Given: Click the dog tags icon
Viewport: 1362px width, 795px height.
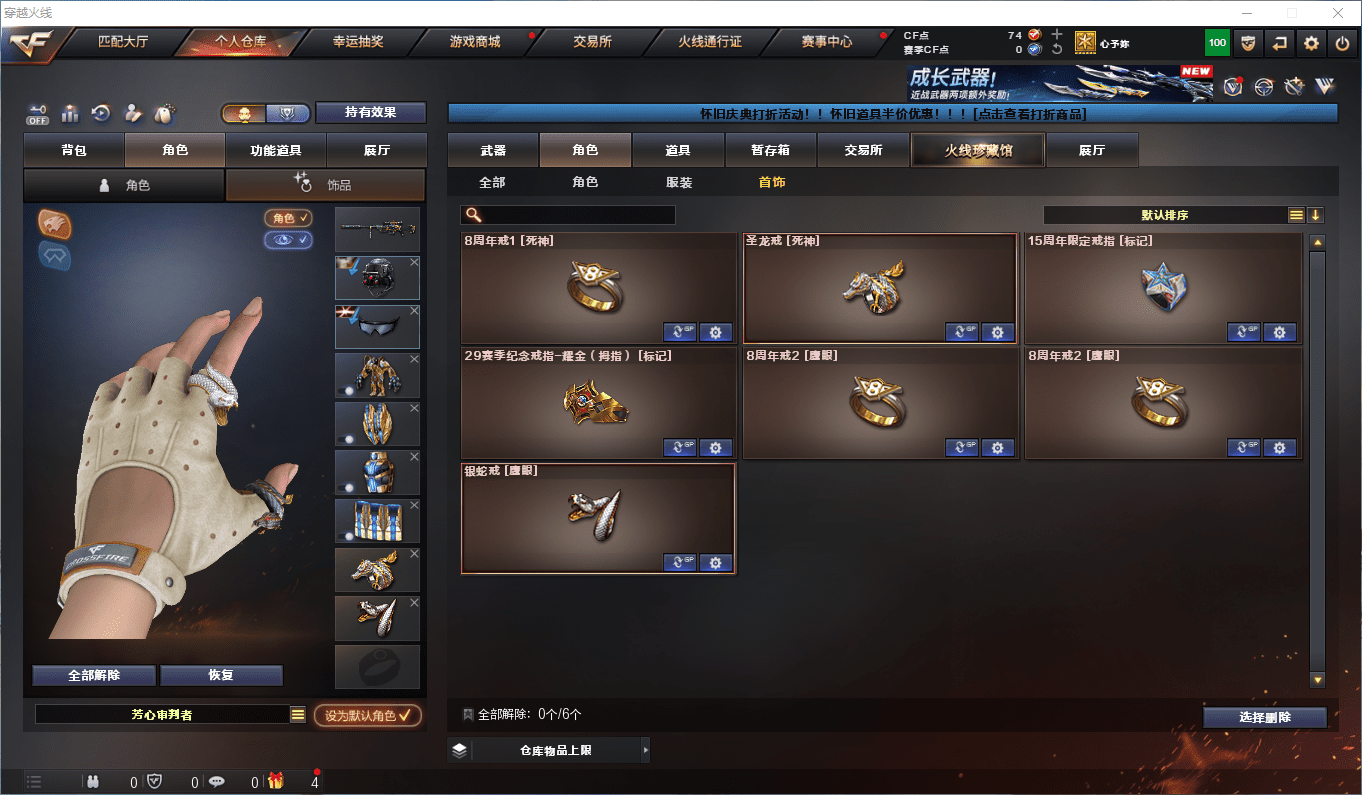Looking at the screenshot, I should click(163, 113).
